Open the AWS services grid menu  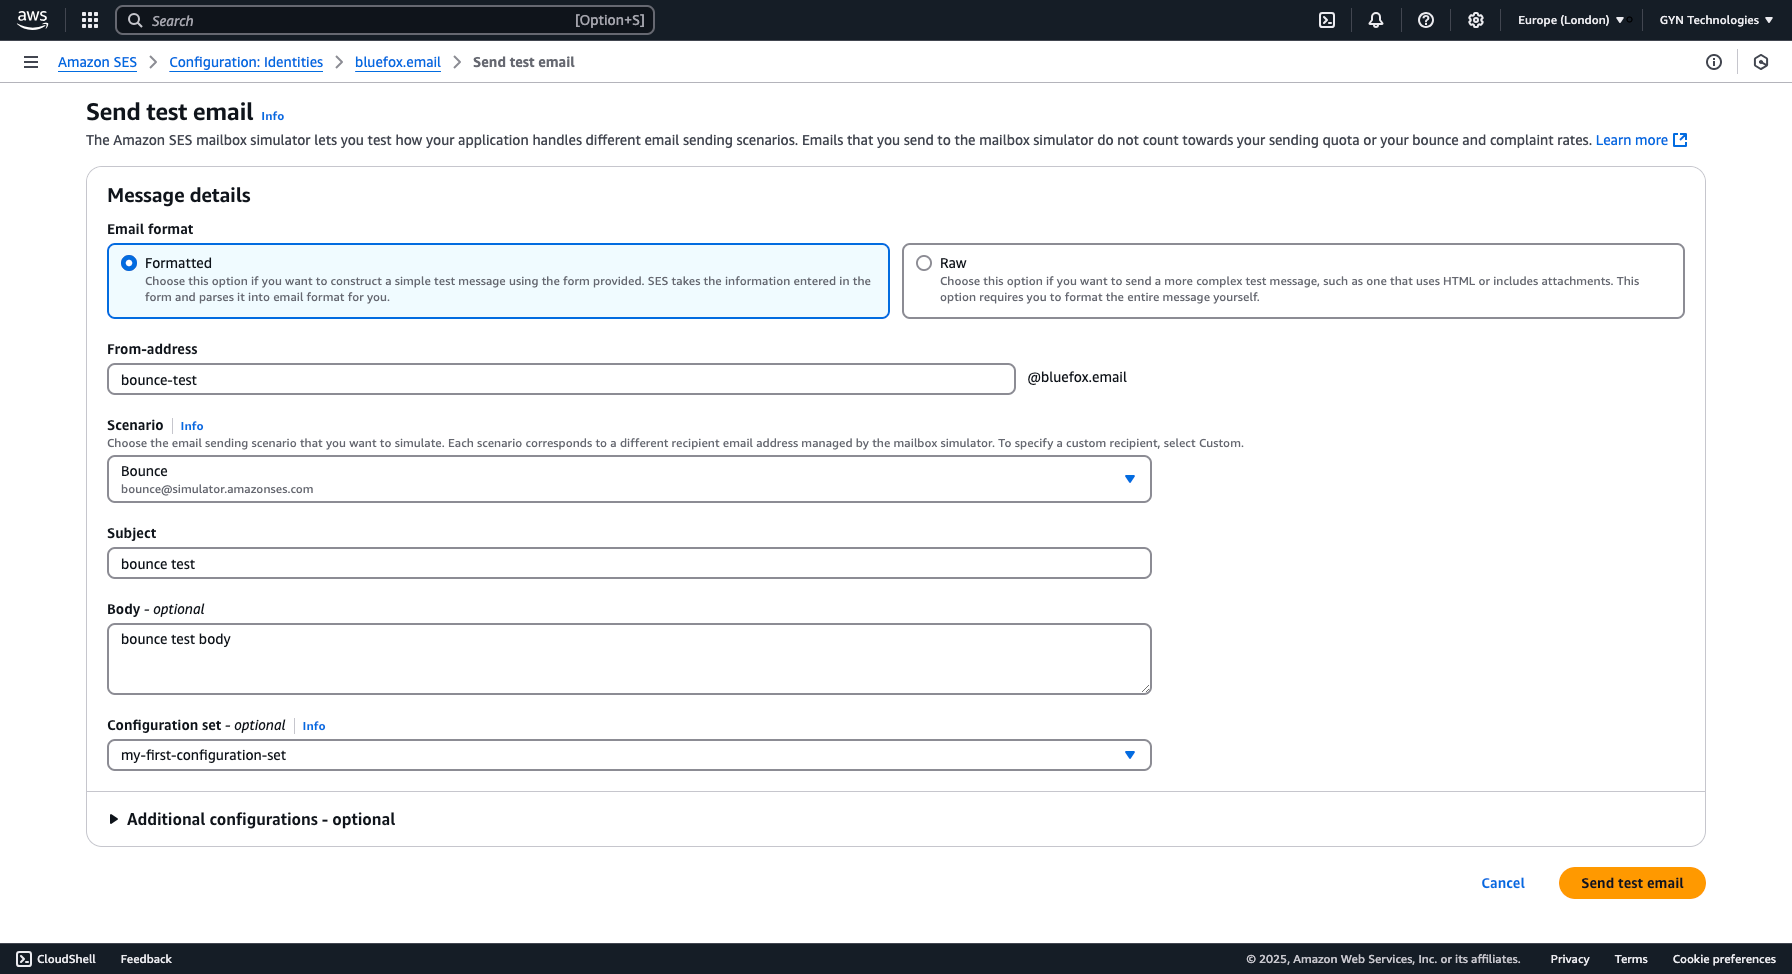[x=89, y=20]
